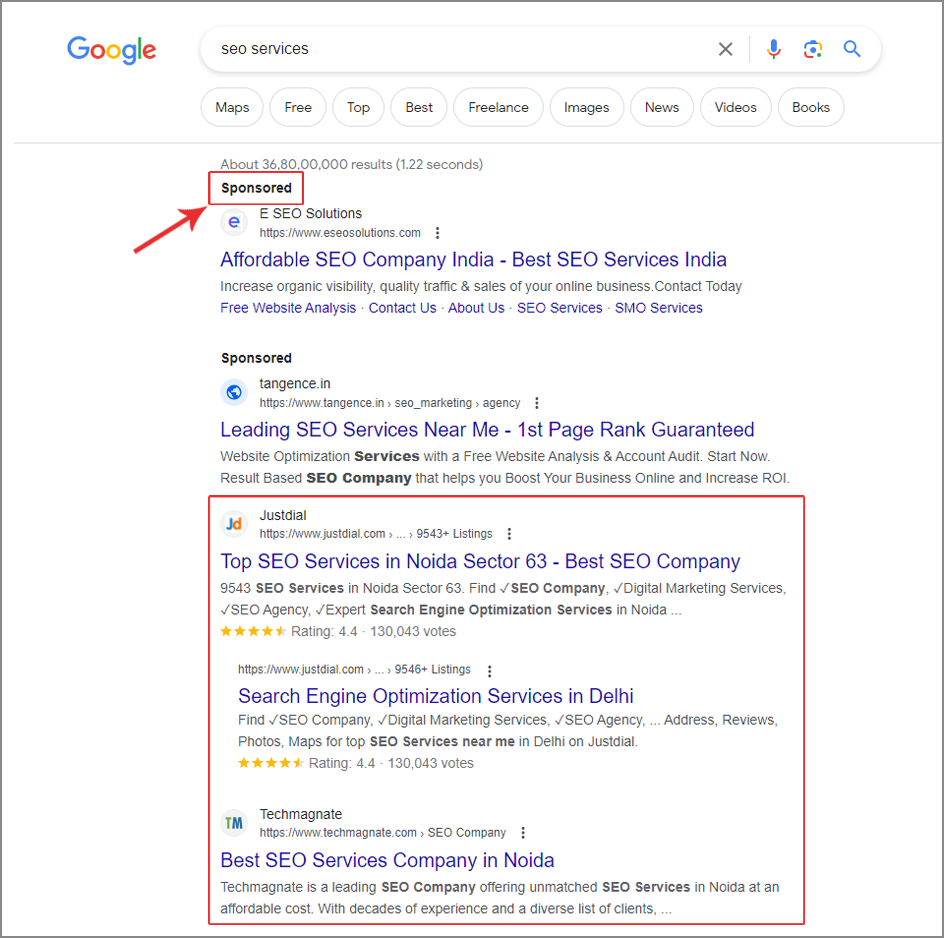Open Best SEO Services Company in Noida
The height and width of the screenshot is (938, 944).
[x=387, y=860]
